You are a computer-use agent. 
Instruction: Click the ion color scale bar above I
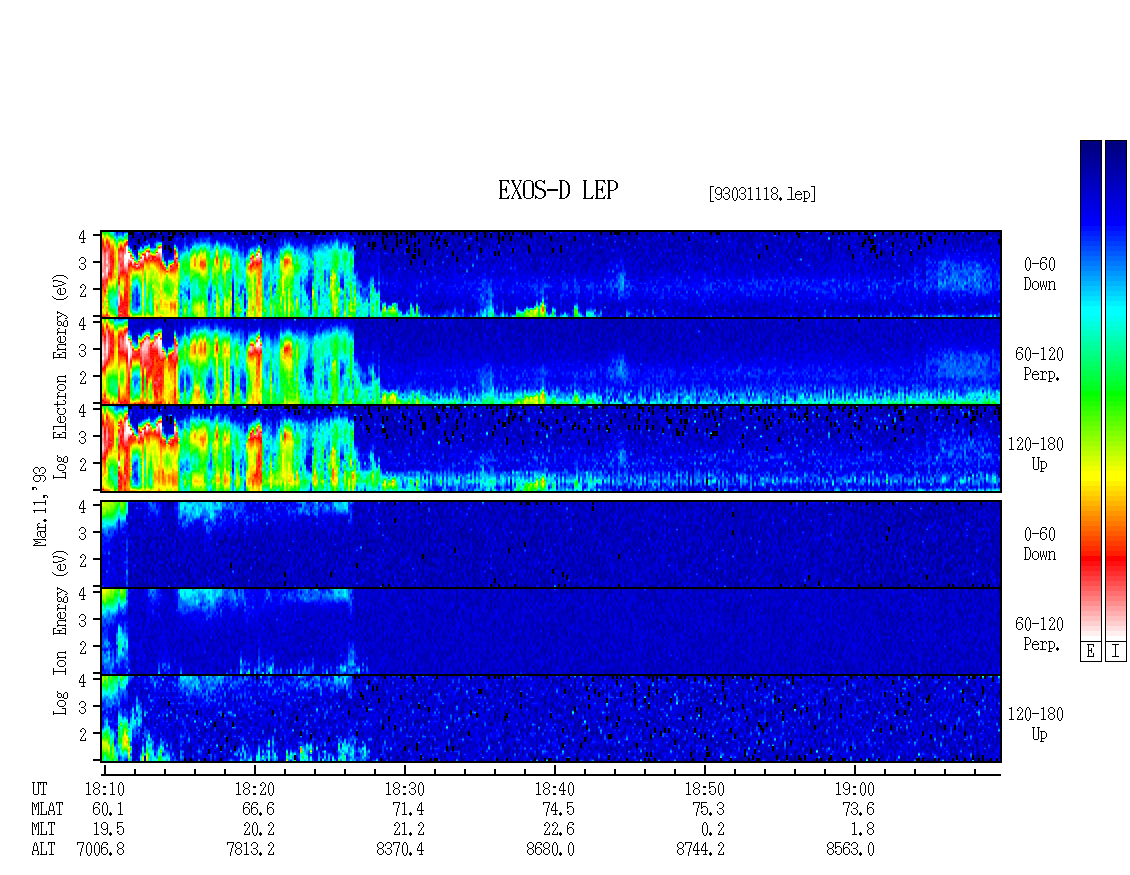[1116, 389]
